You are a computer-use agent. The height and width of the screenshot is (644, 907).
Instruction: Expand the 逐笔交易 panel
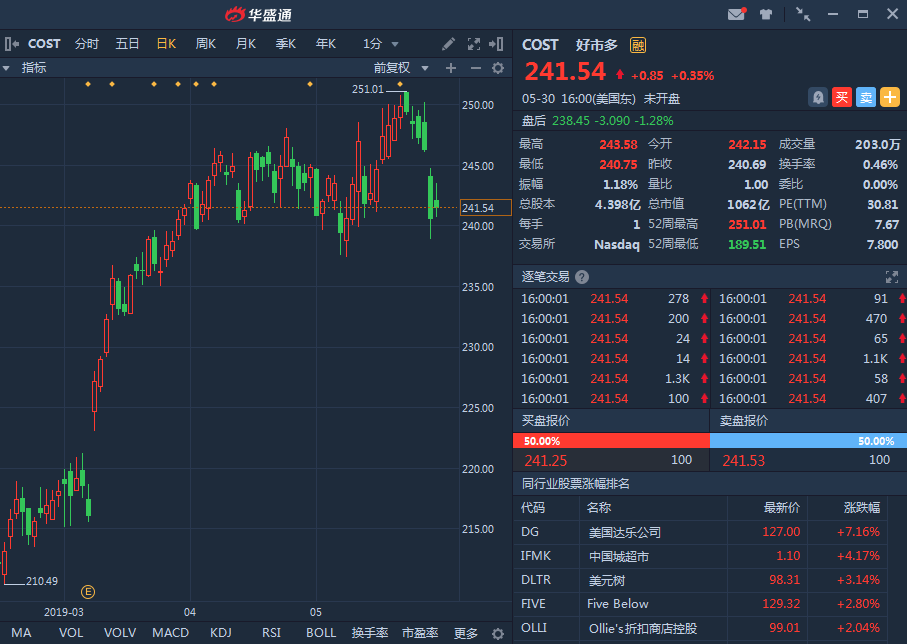tap(891, 277)
